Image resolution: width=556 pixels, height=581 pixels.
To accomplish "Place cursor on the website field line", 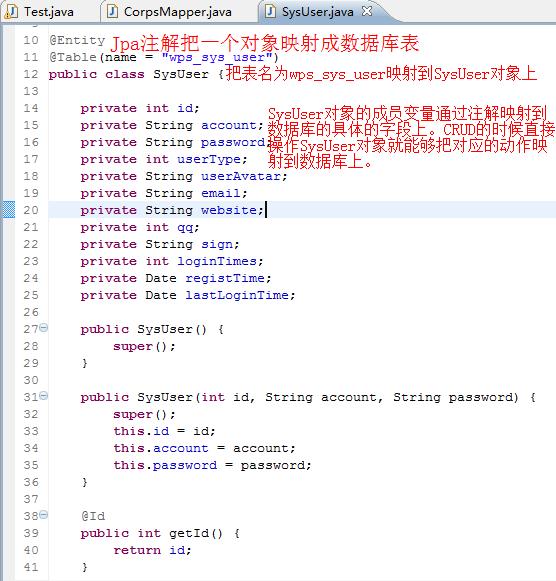I will [x=302, y=210].
